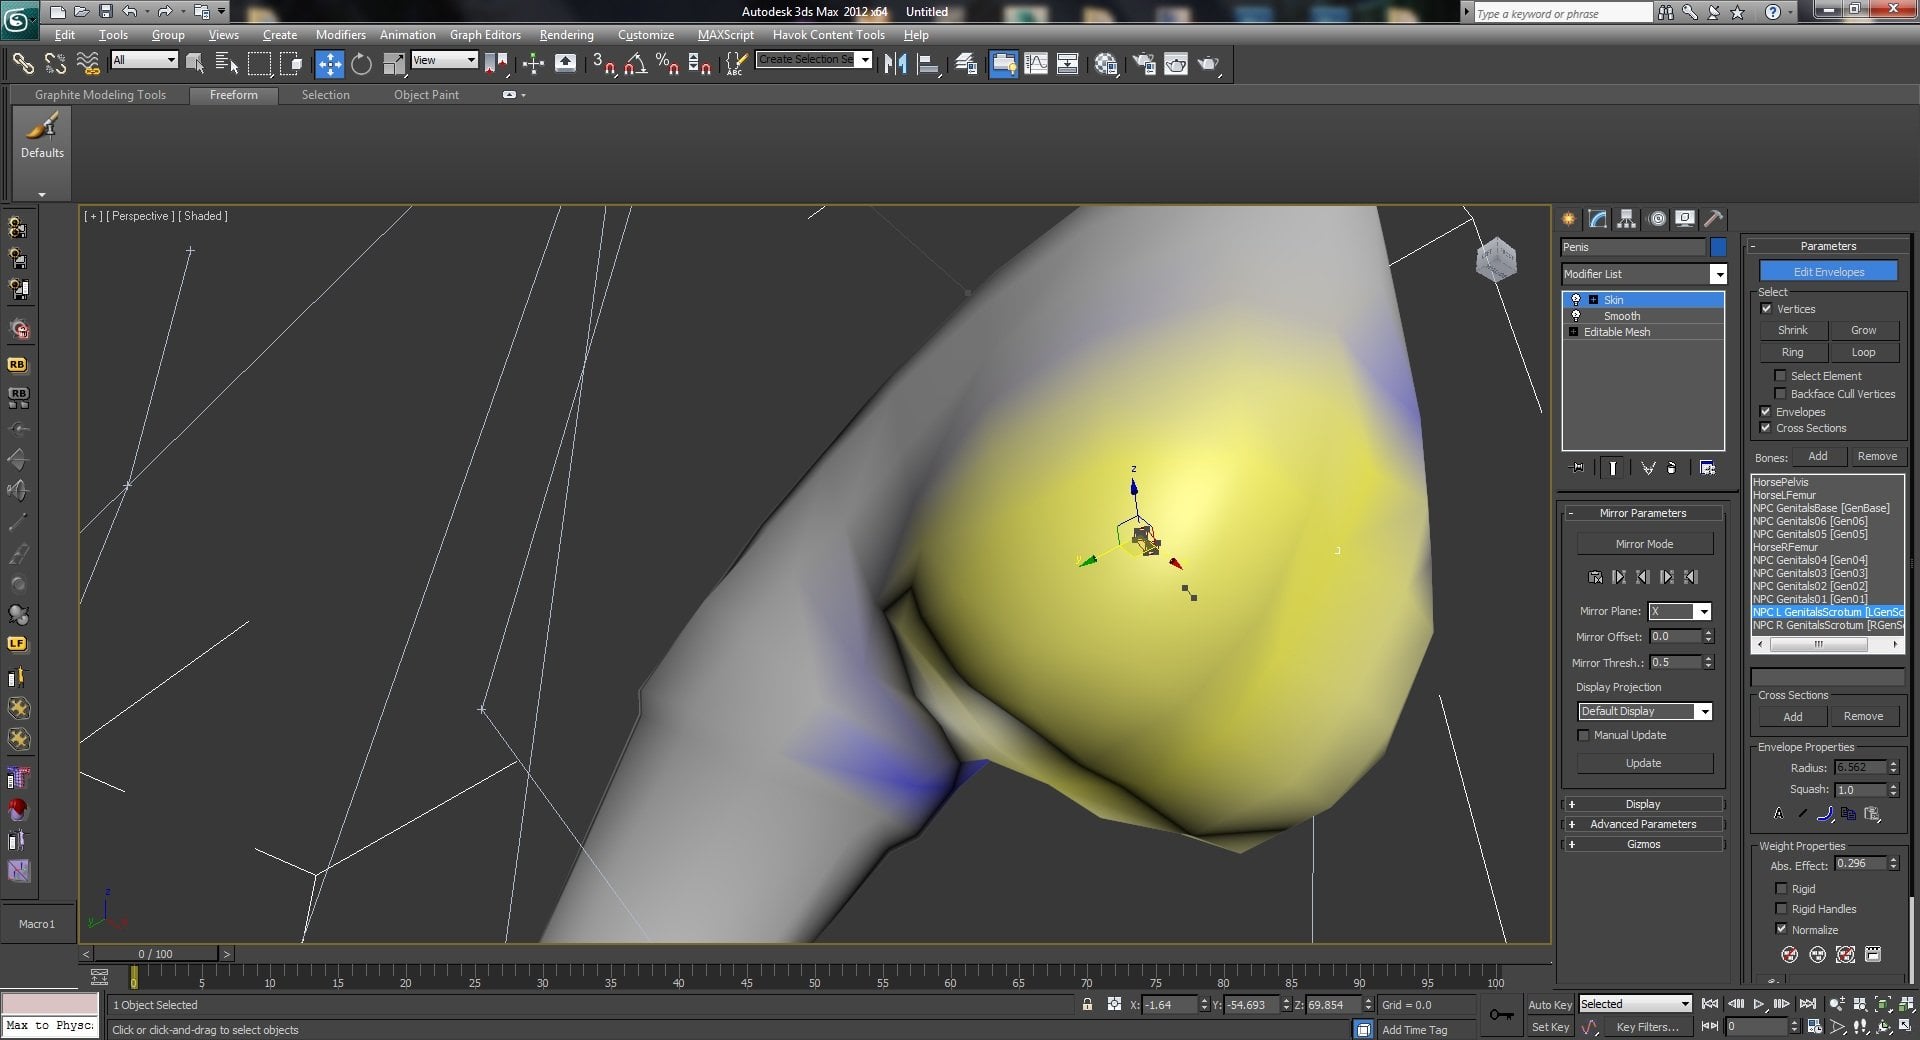1920x1040 pixels.
Task: Open the Rendering menu
Action: coord(566,35)
